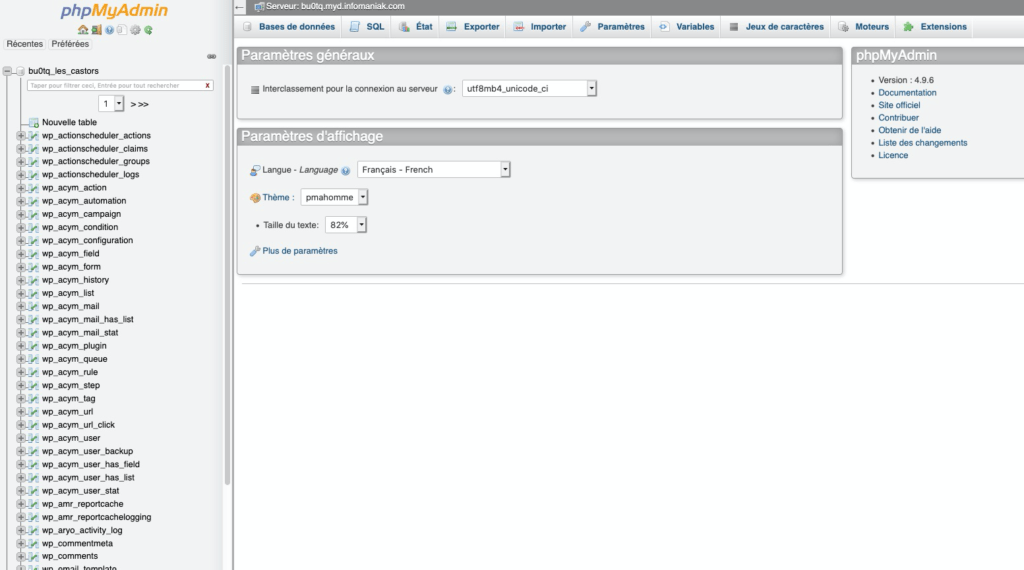Collapse the bu0tq_les_castors database tree
Screen dimensions: 1024x570
(8, 71)
